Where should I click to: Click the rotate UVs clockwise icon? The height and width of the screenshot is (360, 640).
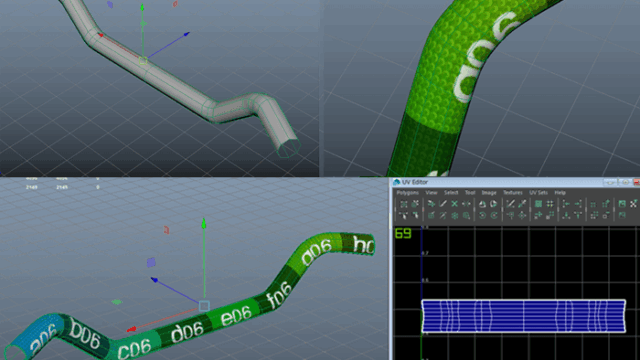(x=494, y=215)
